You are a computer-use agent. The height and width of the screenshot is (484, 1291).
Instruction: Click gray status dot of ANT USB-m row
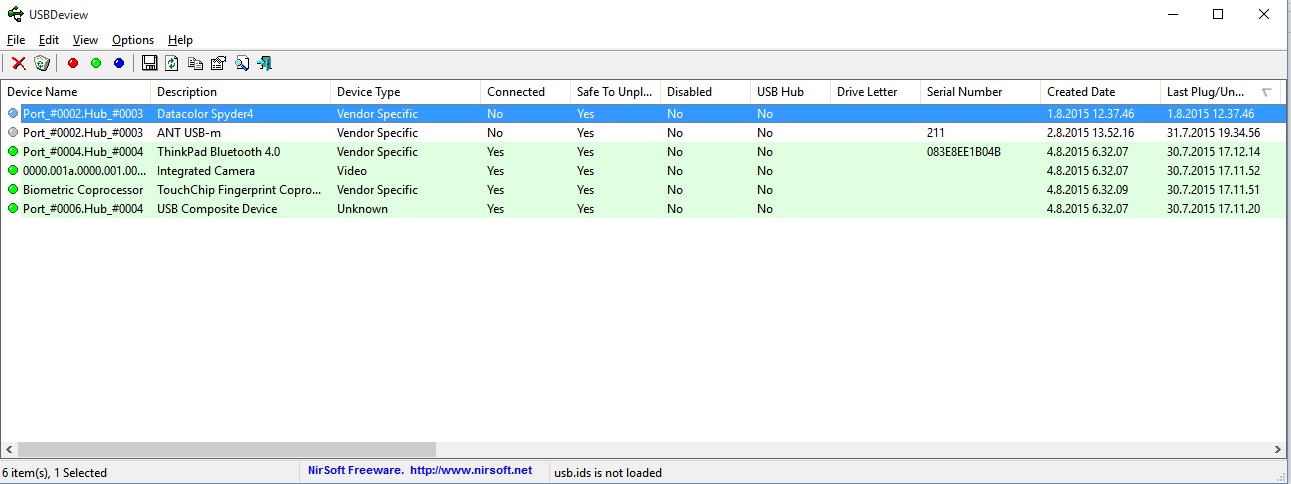pos(13,133)
